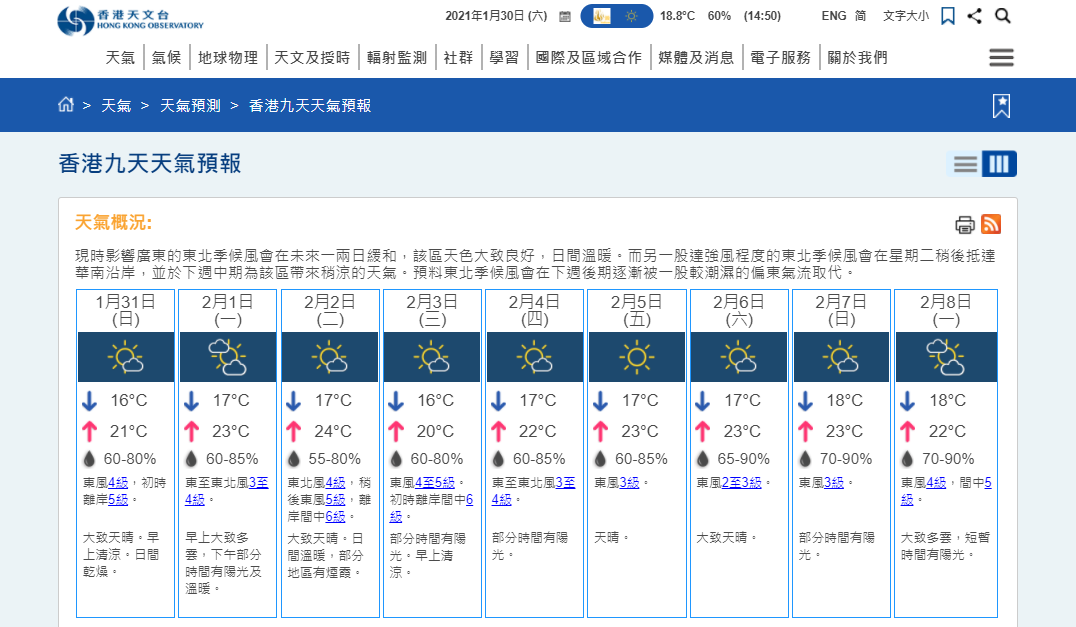Switch language to ENG
The image size is (1076, 627).
834,16
